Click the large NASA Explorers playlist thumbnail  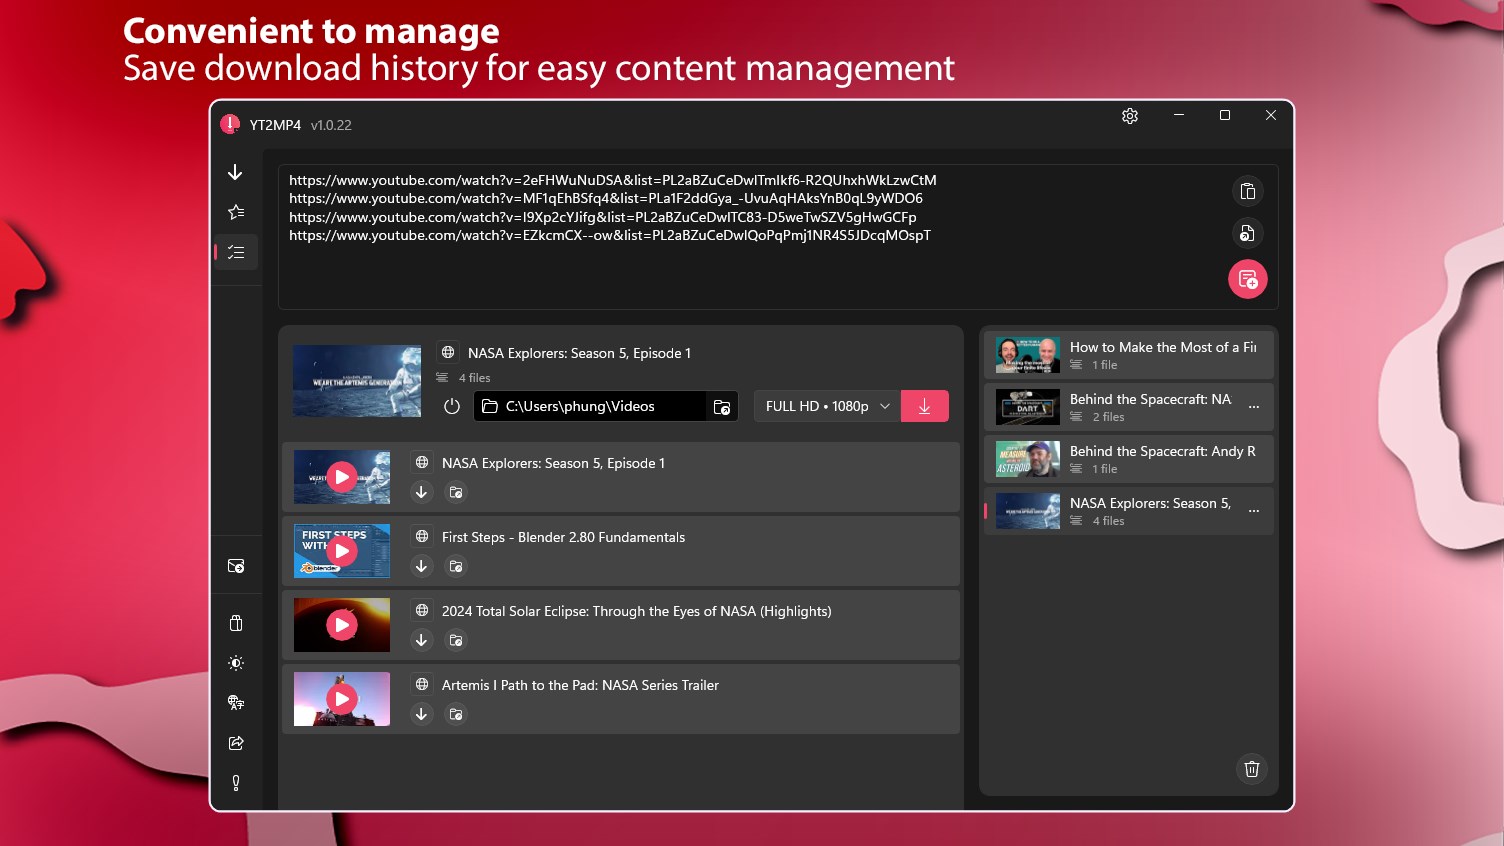(x=357, y=381)
